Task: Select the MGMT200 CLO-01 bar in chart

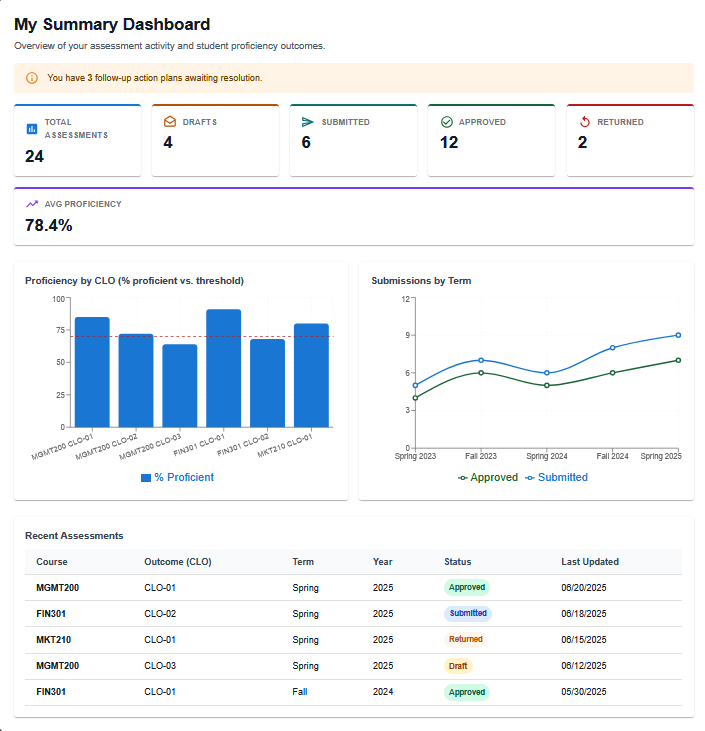Action: [x=92, y=372]
